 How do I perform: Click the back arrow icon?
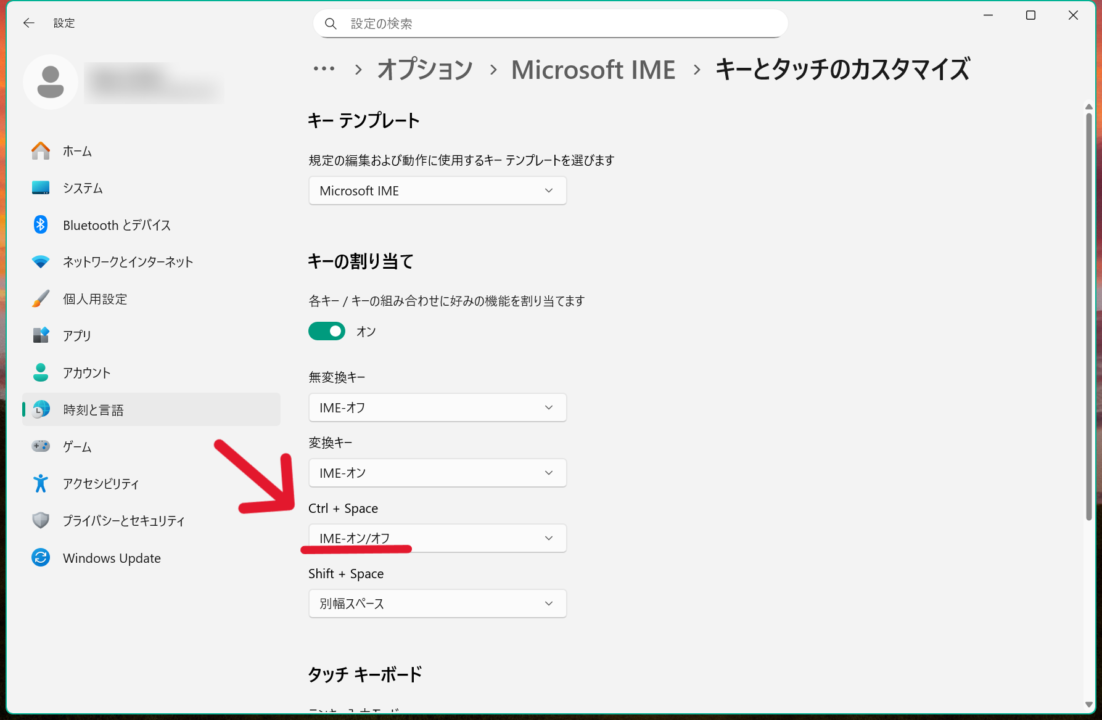(29, 23)
